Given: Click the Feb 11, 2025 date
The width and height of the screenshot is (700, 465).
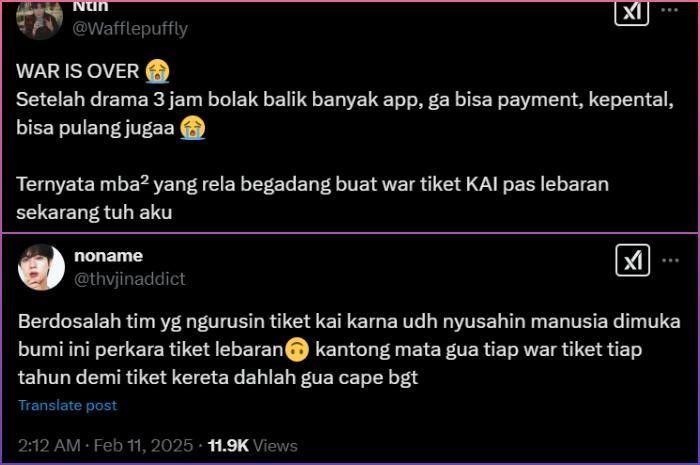Looking at the screenshot, I should click(x=143, y=445).
